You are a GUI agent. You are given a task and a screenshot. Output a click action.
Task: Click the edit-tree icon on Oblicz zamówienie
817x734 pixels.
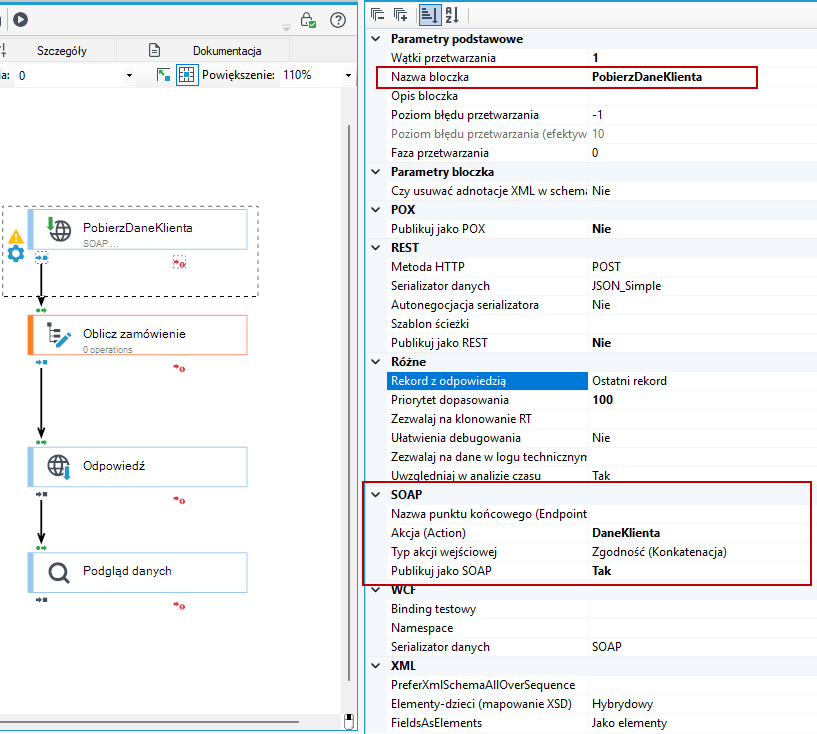click(59, 335)
